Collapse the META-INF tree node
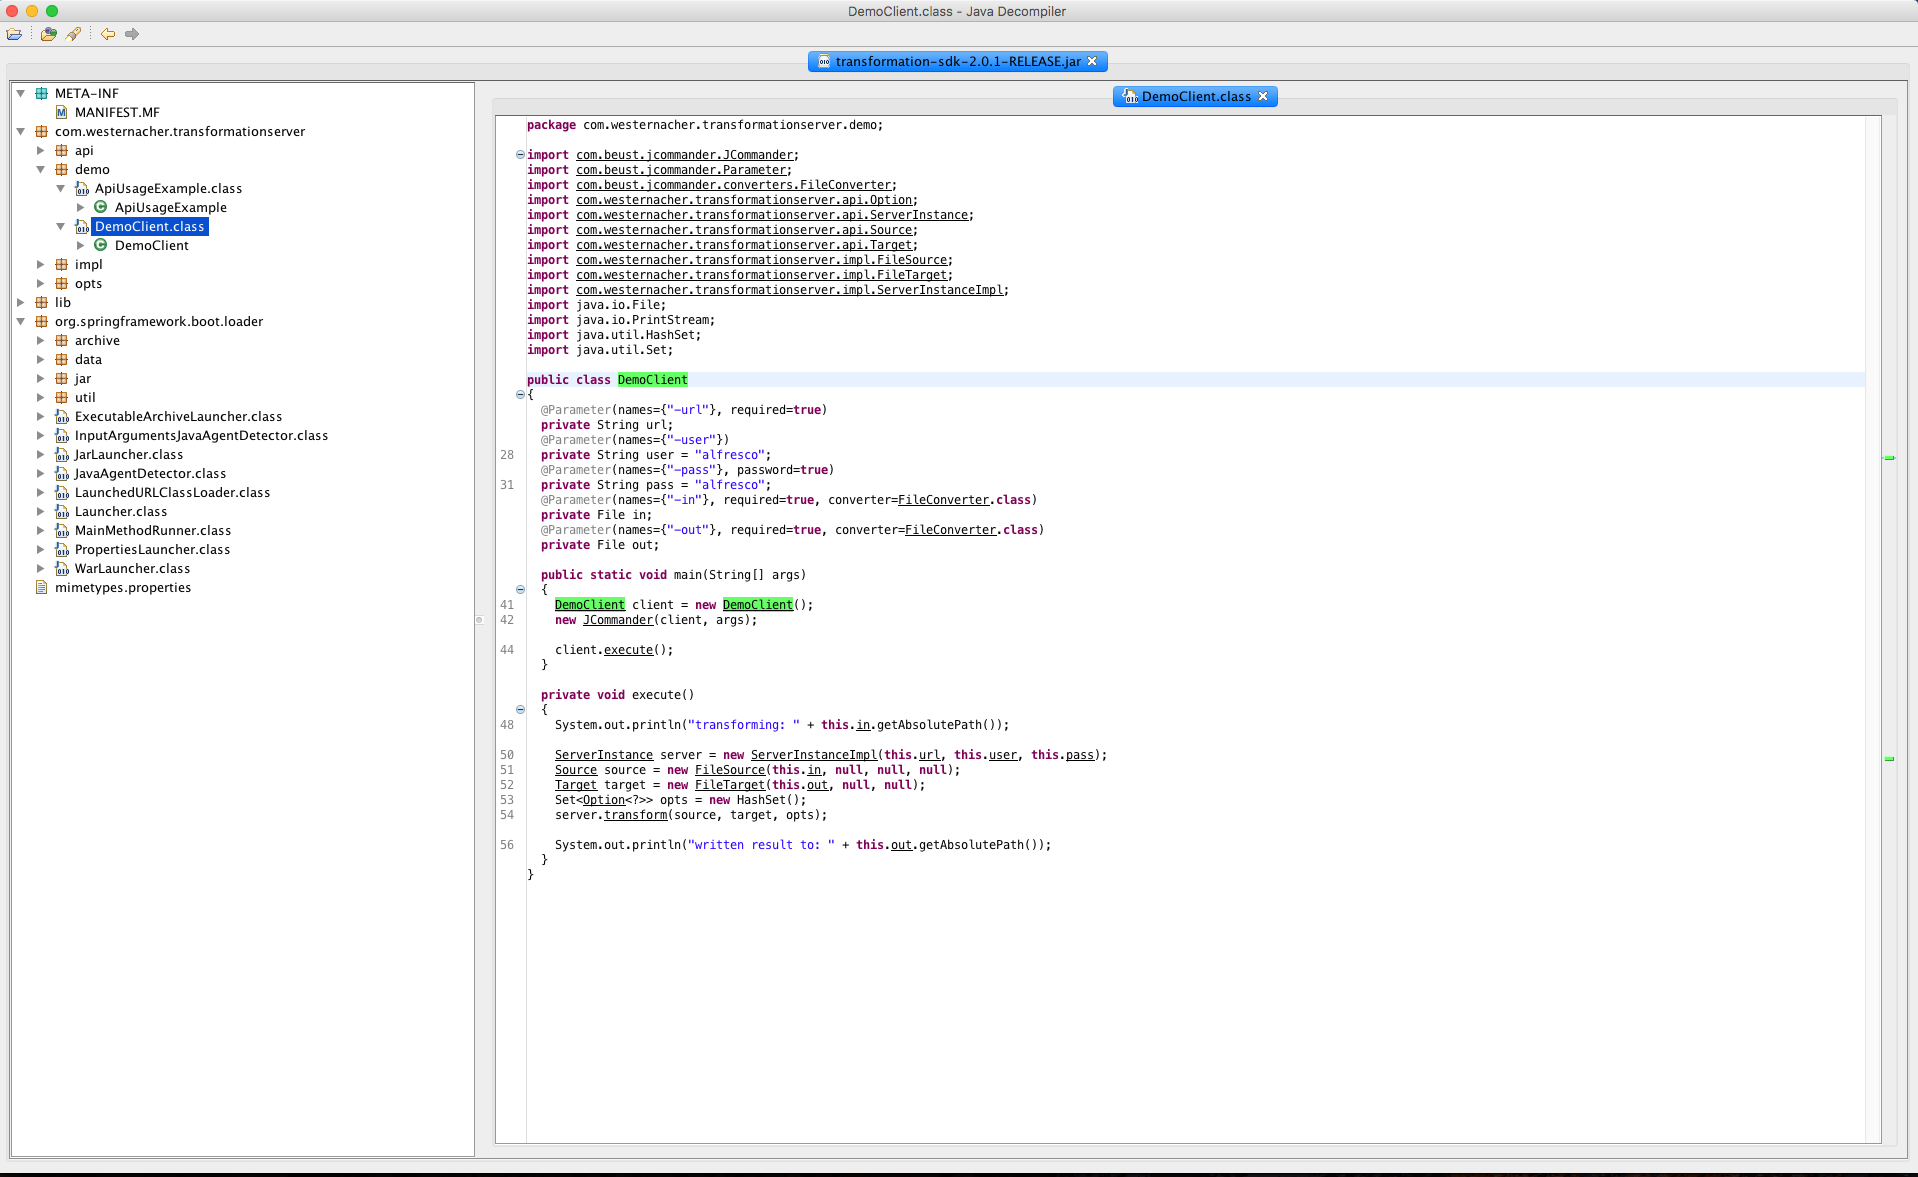Screen dimensions: 1918x1177 [21, 94]
